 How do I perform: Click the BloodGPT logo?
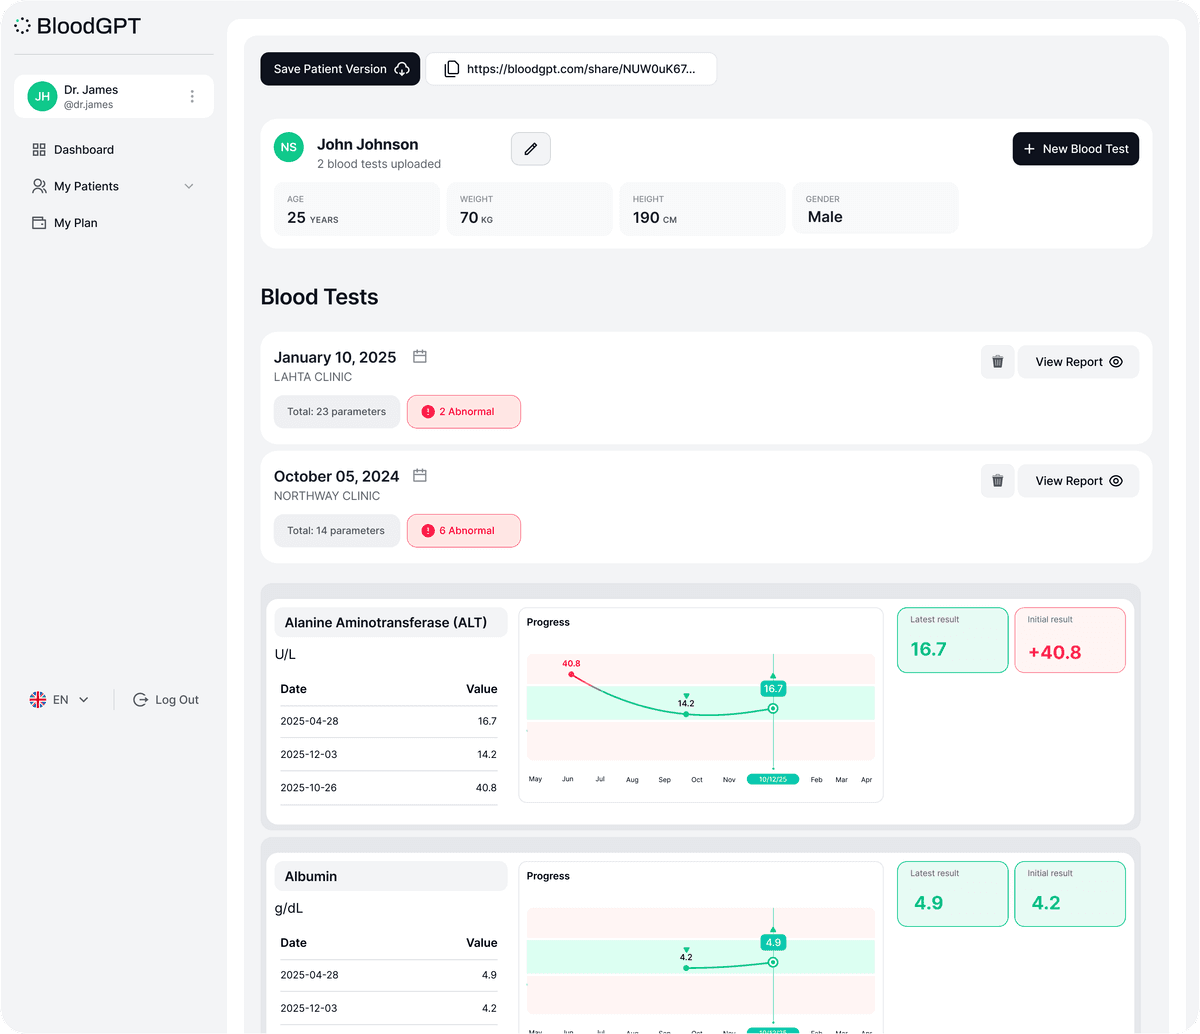pos(77,26)
